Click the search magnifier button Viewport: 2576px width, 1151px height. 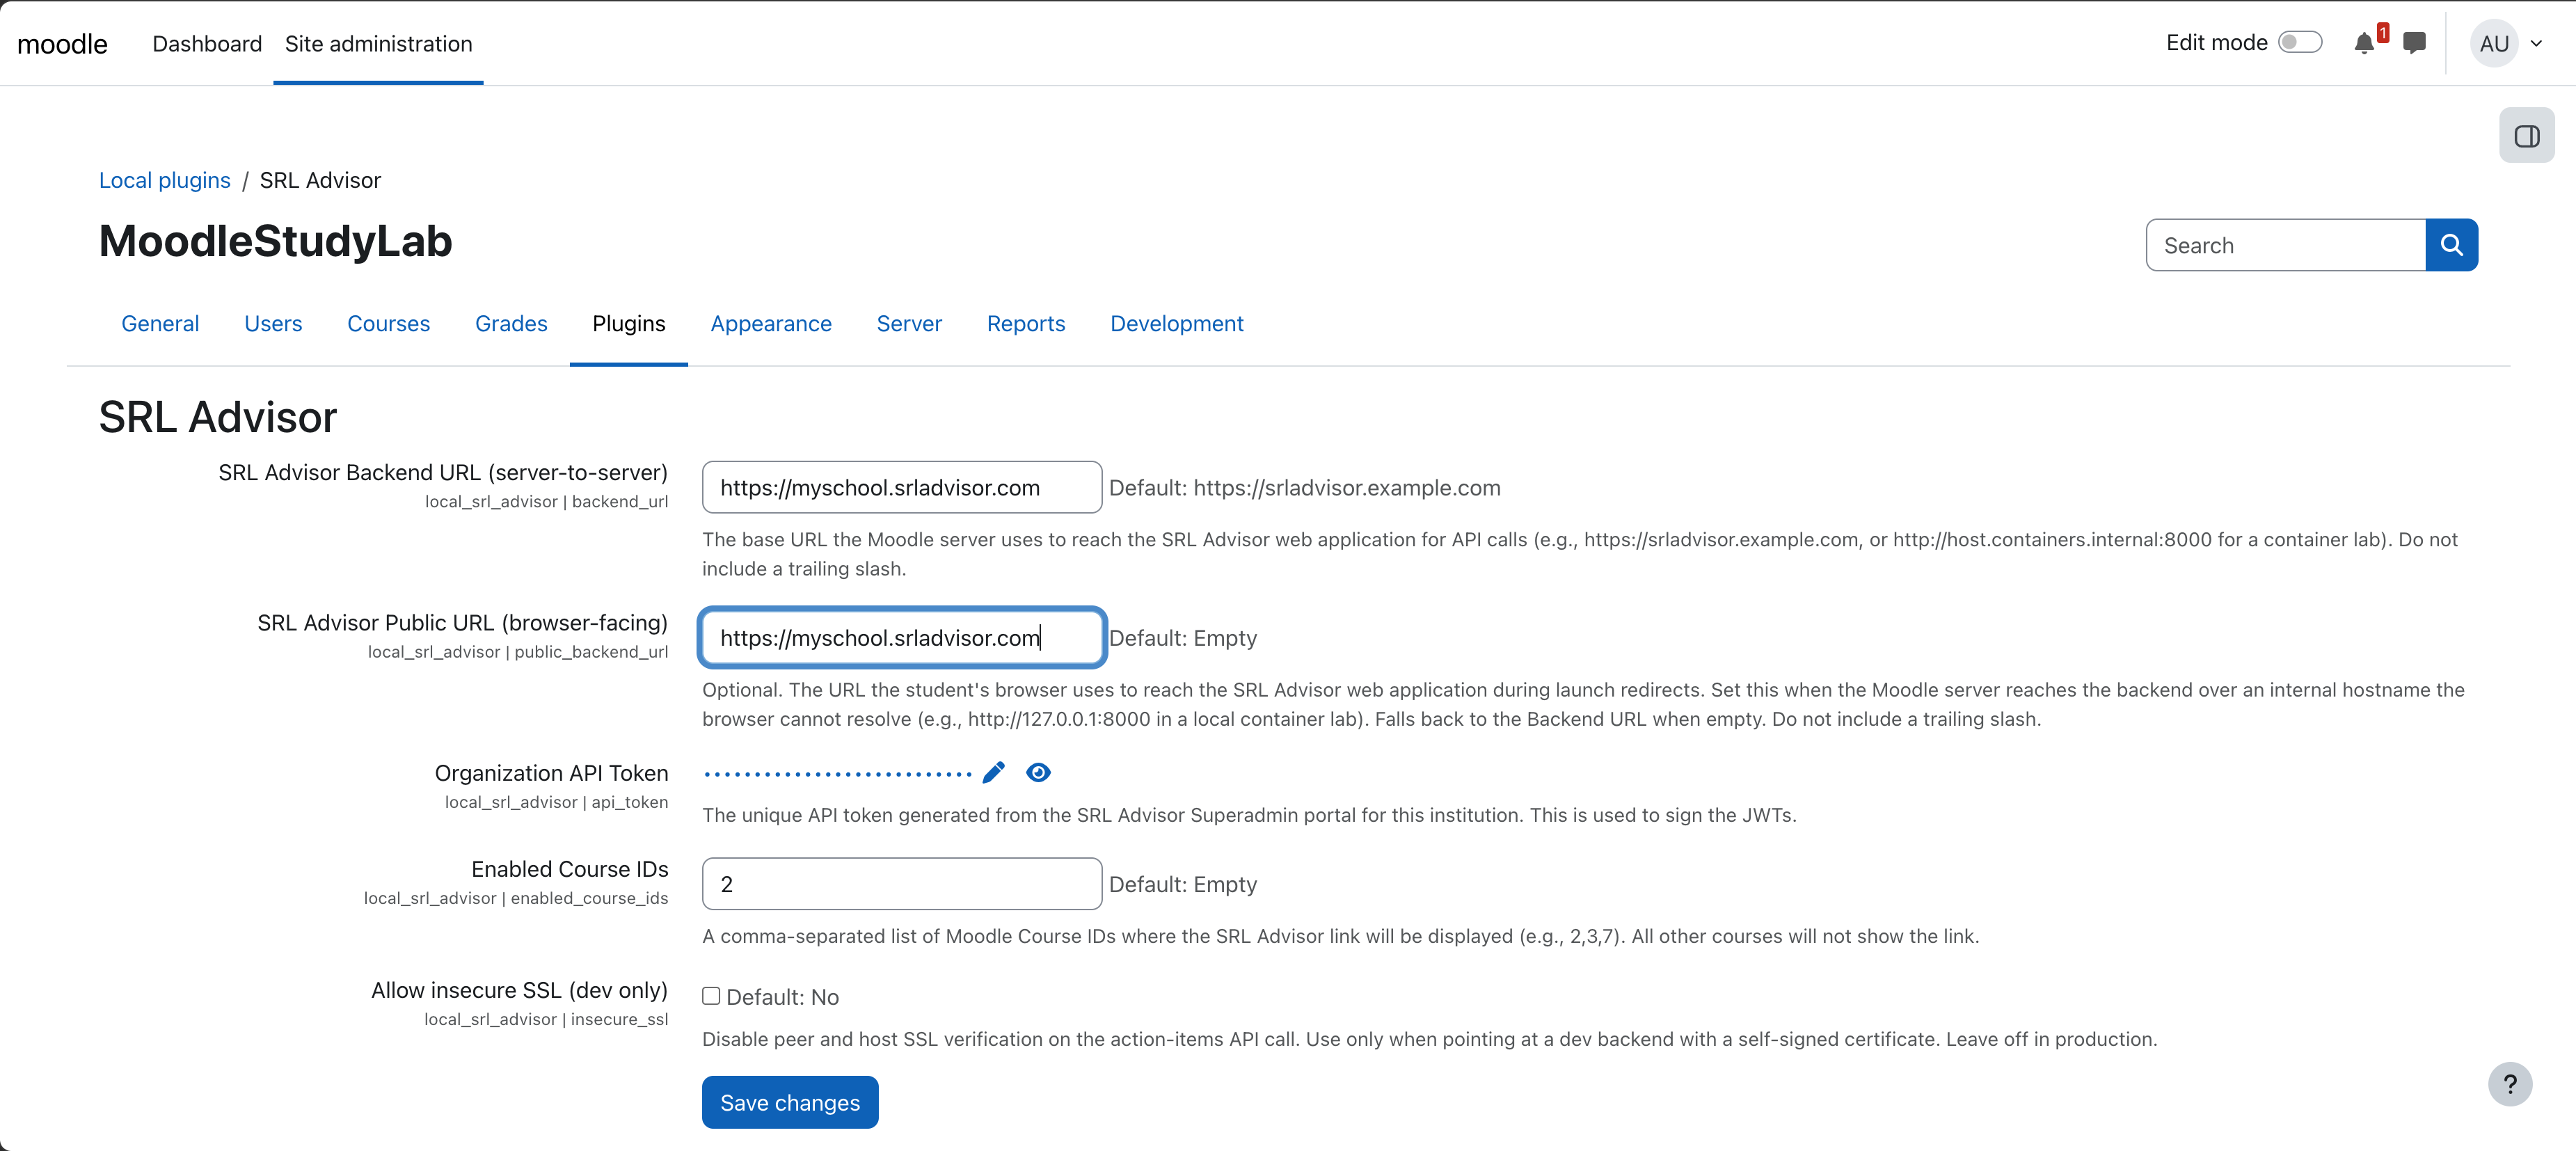(x=2451, y=245)
